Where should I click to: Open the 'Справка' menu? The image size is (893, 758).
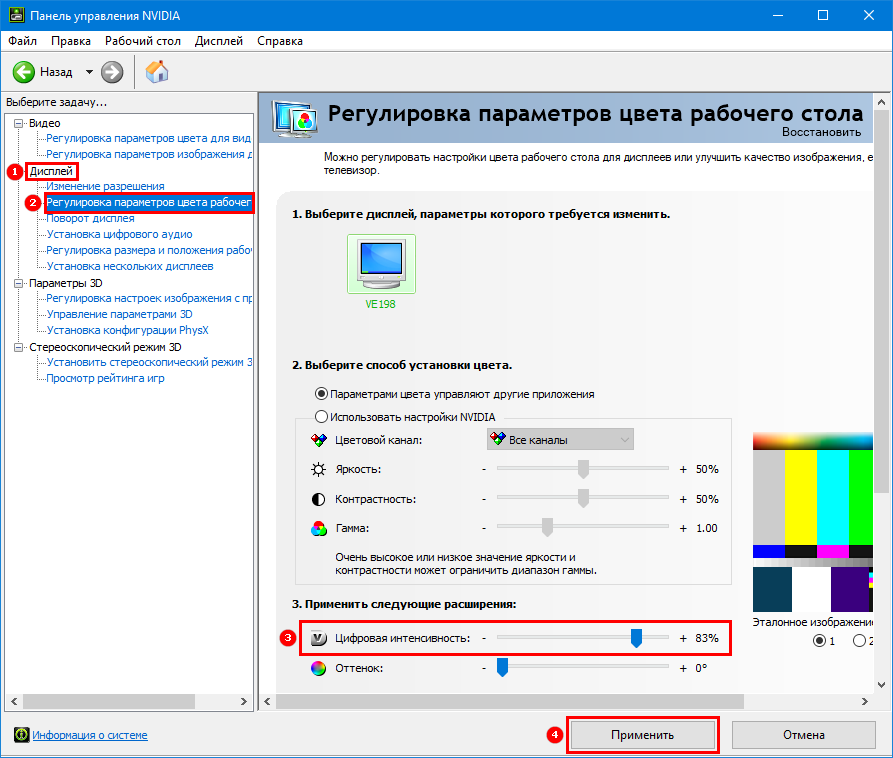click(279, 41)
